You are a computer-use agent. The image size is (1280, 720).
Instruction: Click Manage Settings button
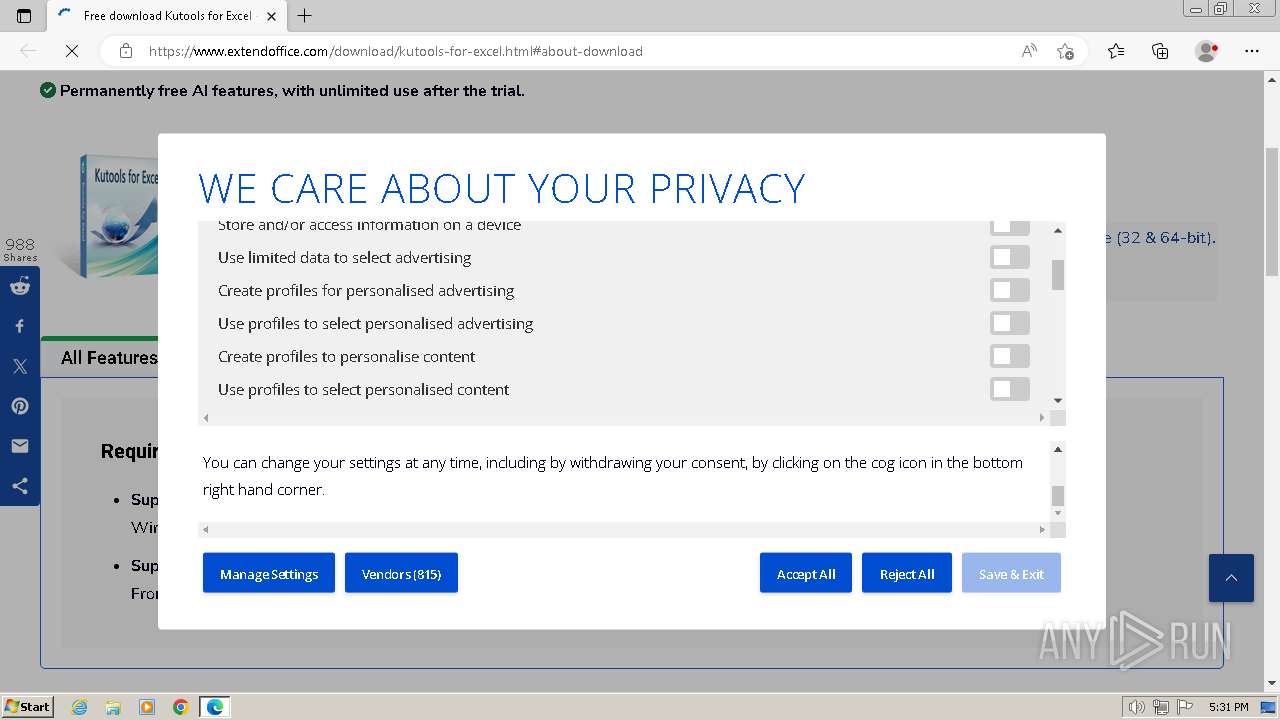(x=269, y=573)
